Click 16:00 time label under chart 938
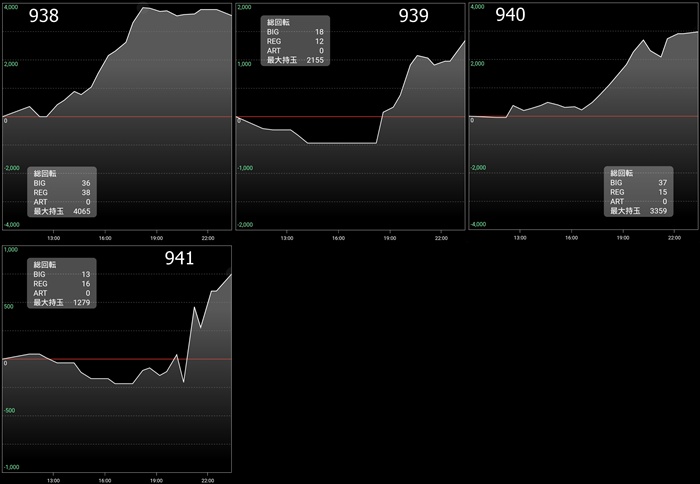Image resolution: width=700 pixels, height=484 pixels. (x=105, y=238)
